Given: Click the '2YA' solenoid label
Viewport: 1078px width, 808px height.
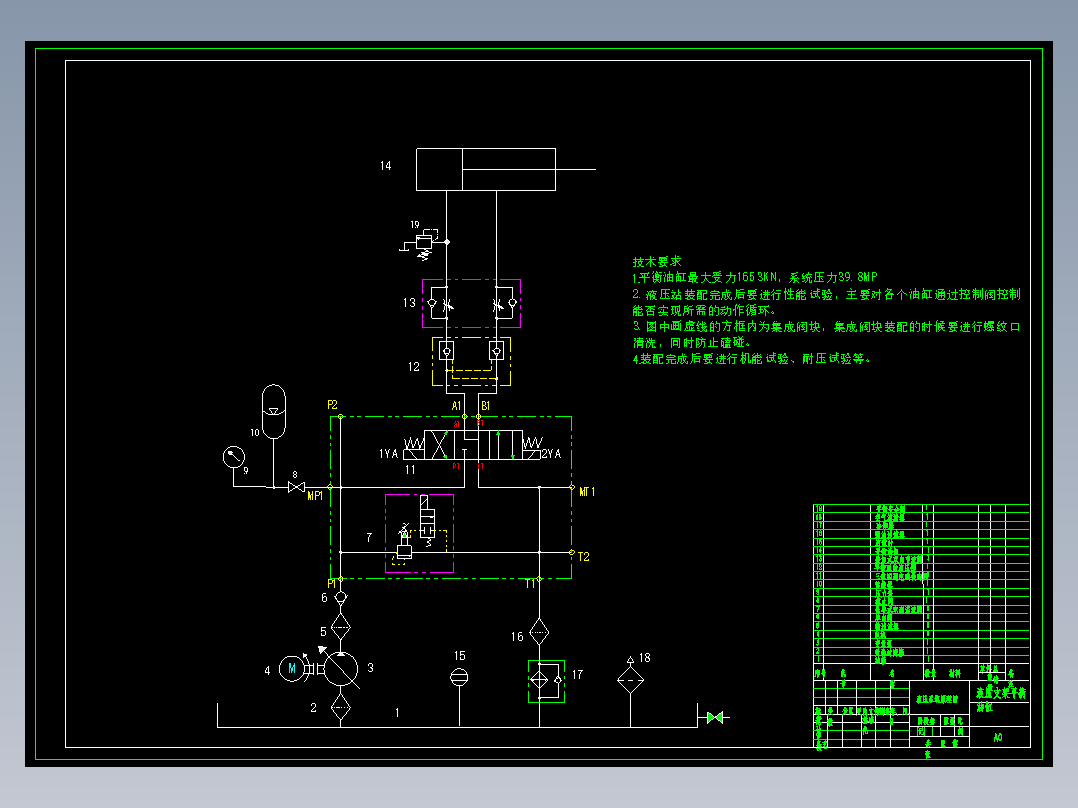Looking at the screenshot, I should (x=551, y=454).
